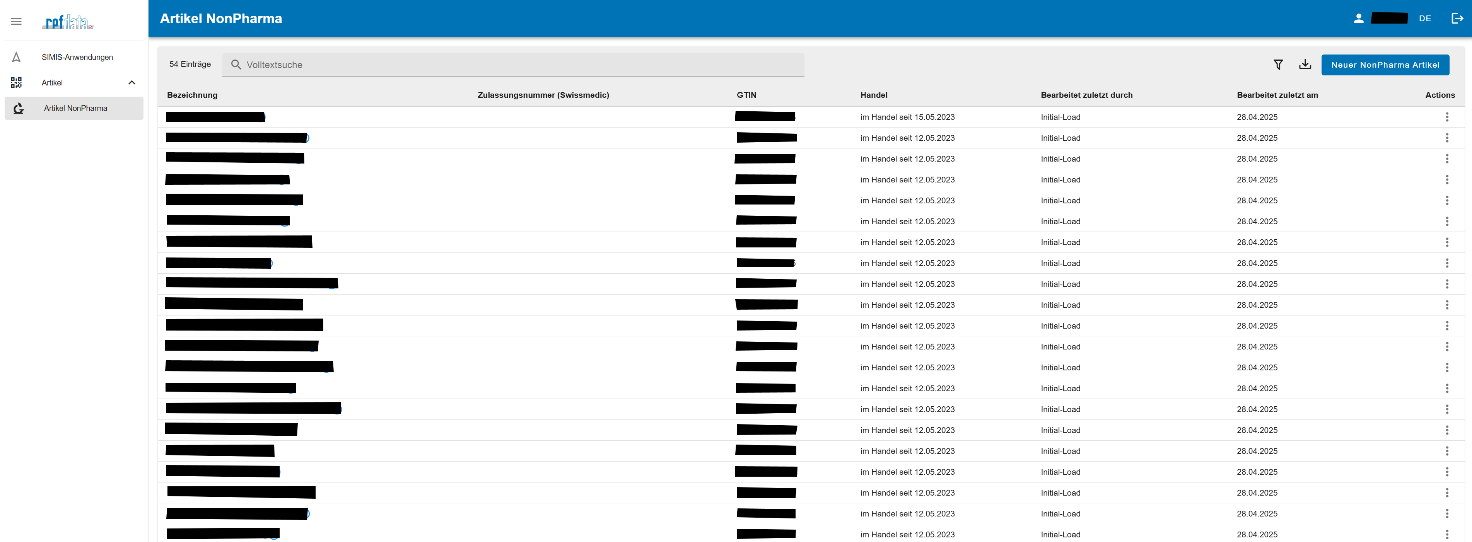1472x542 pixels.
Task: Click the logout icon in header
Action: [x=1457, y=18]
